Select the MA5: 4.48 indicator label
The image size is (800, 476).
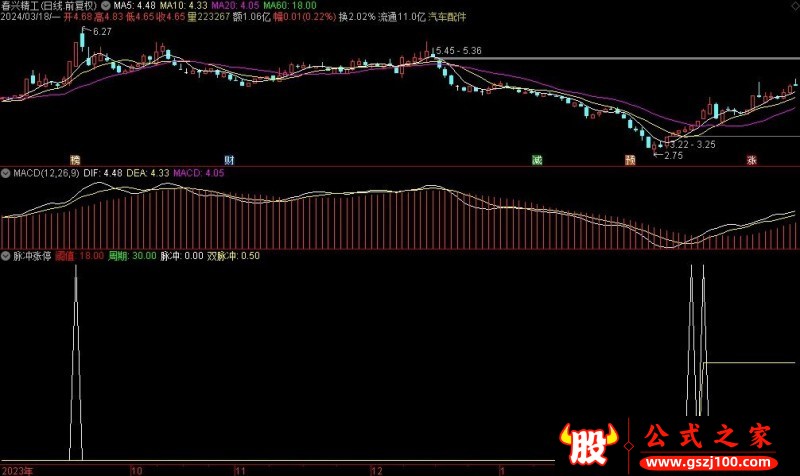tap(134, 5)
